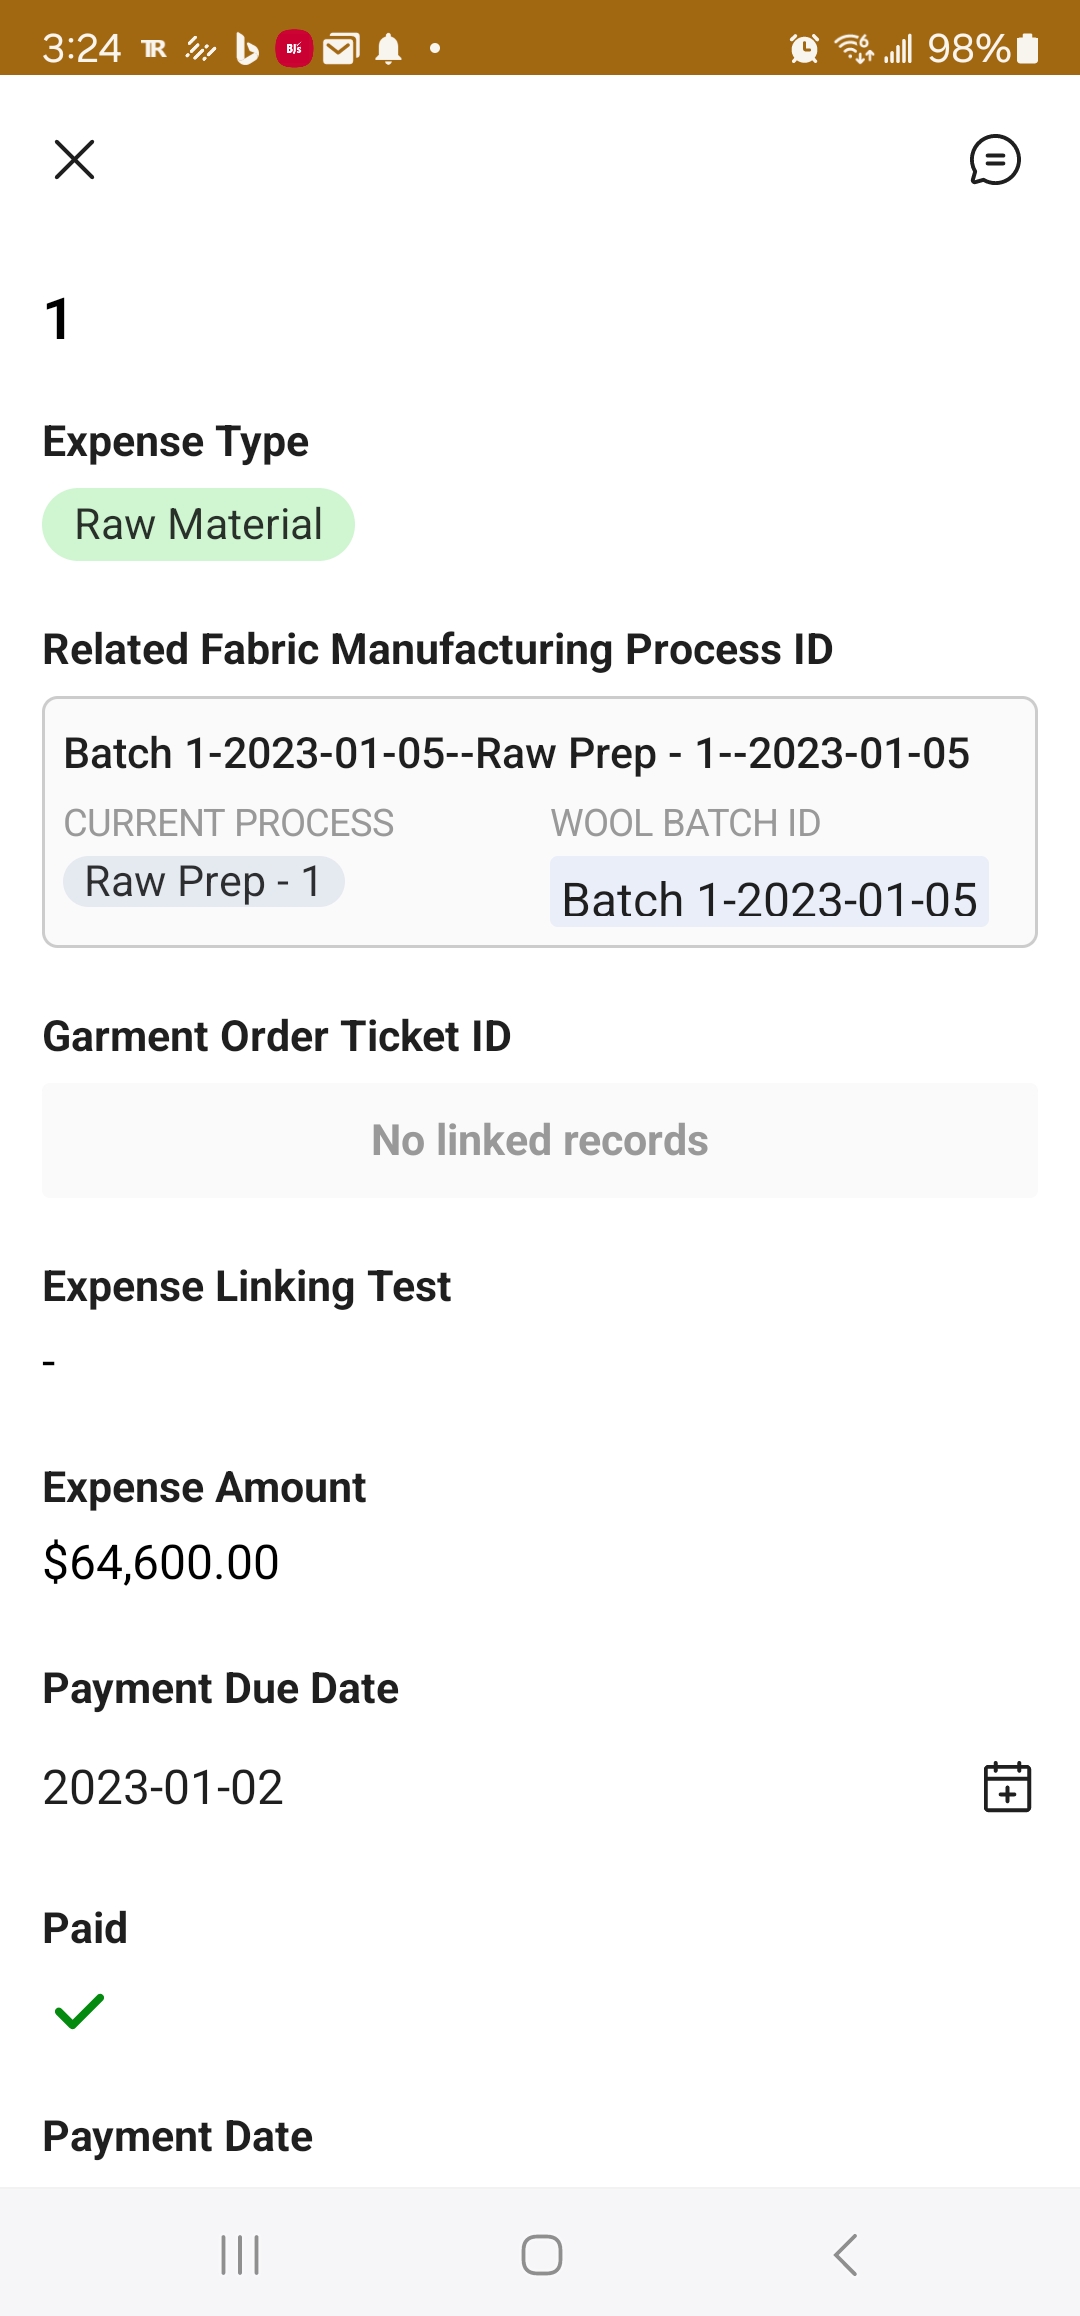Tap the Wool Batch ID chip Batch 1-2023-01-05
The height and width of the screenshot is (2316, 1080).
[769, 896]
